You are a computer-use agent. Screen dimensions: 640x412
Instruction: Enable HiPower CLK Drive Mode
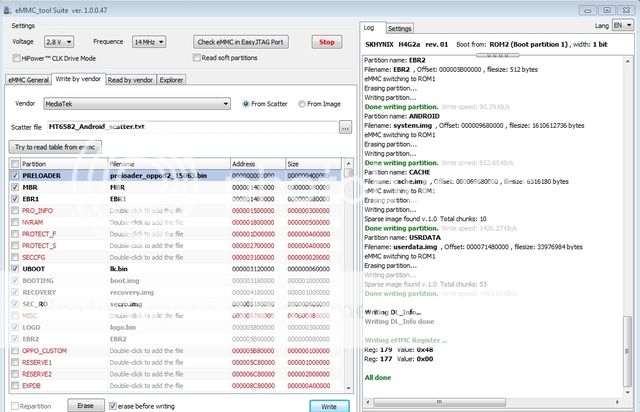[x=15, y=58]
